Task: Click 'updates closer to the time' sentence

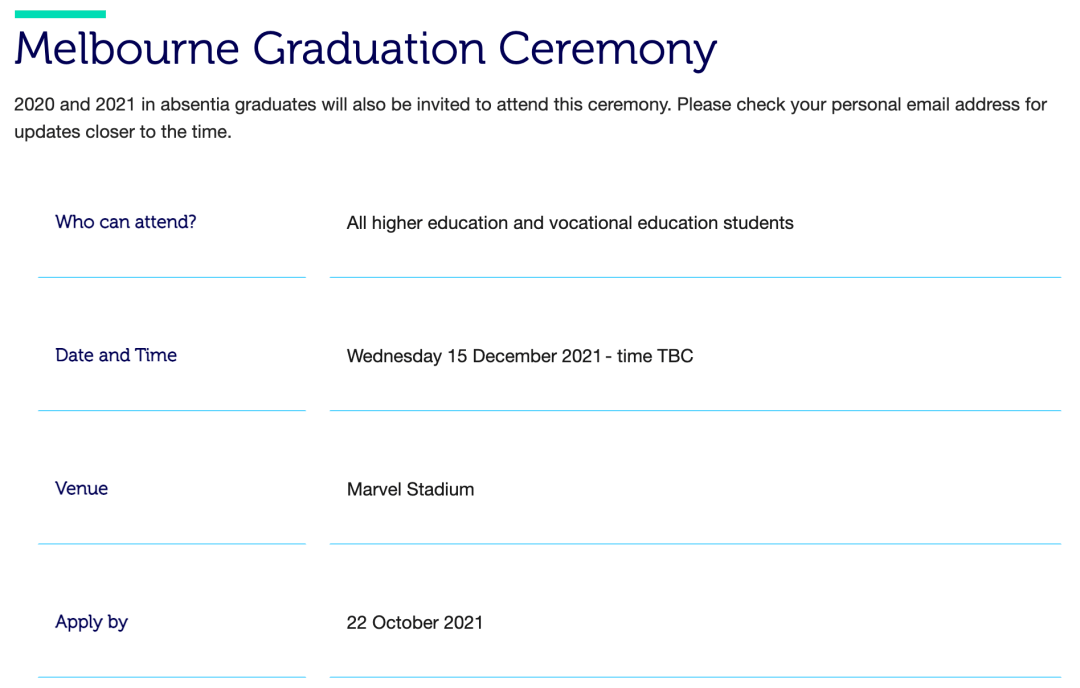Action: [123, 132]
